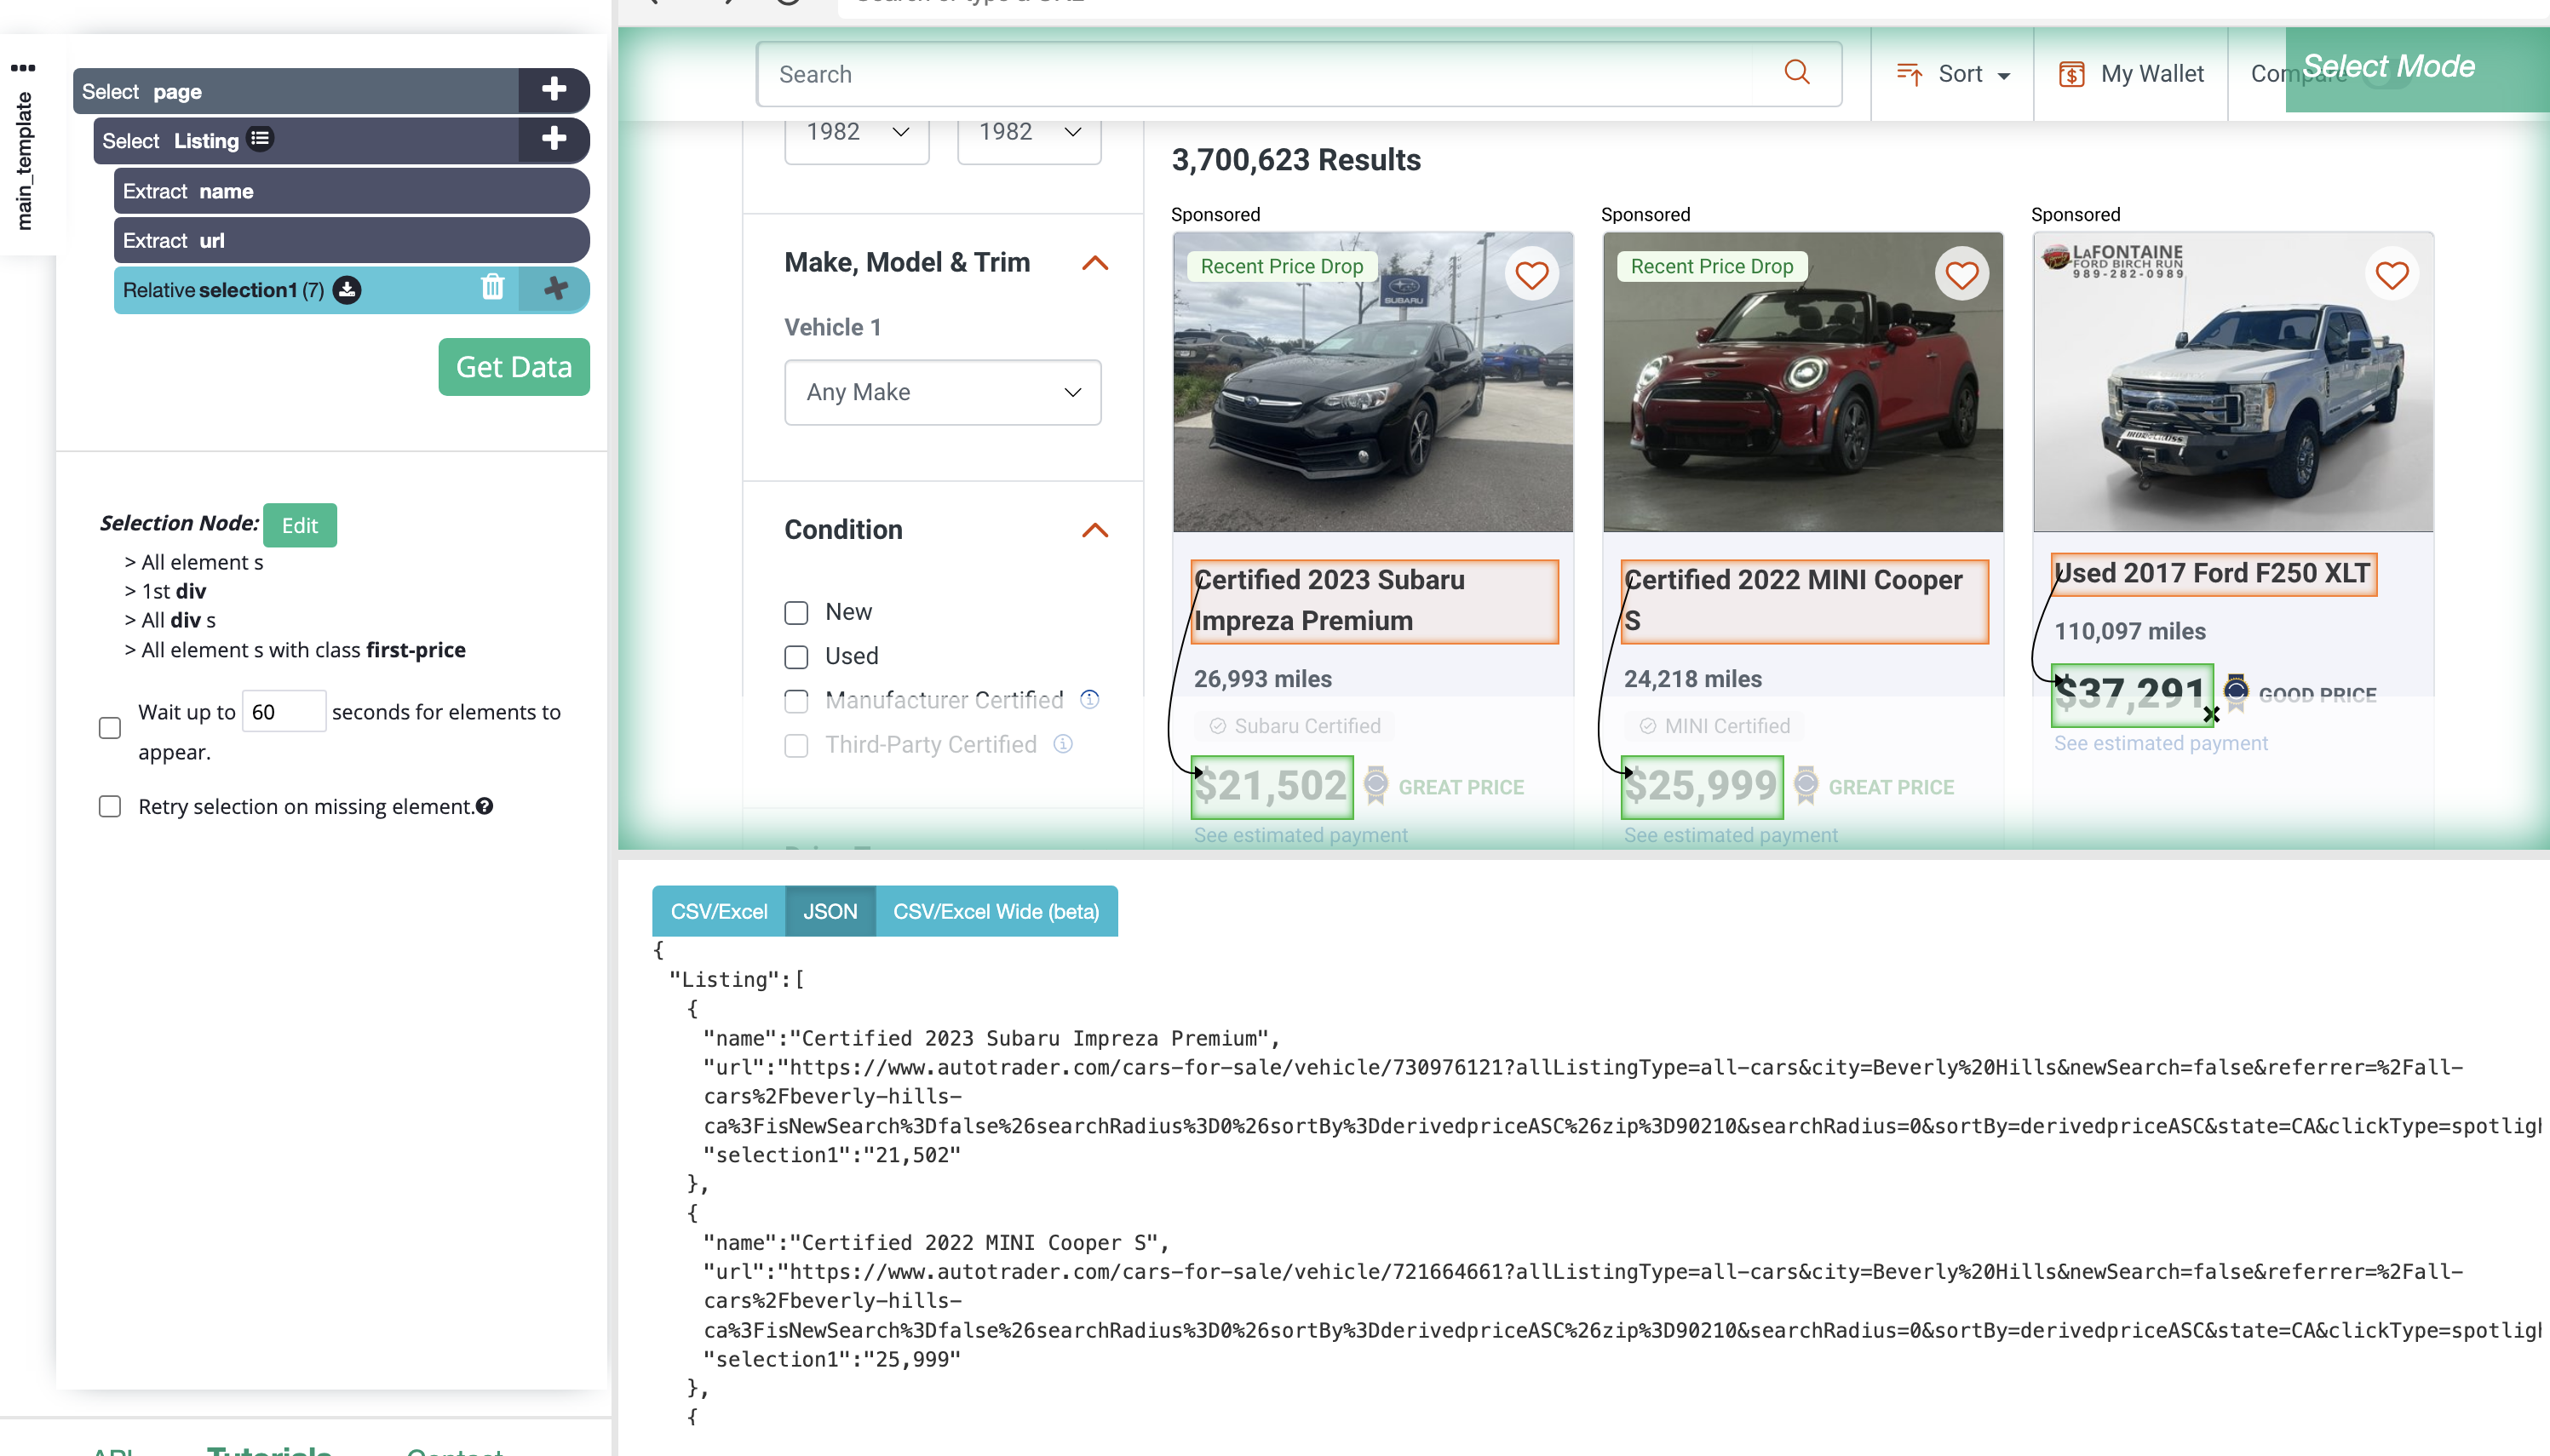This screenshot has height=1456, width=2550.
Task: Select the Extract url command
Action: [352, 240]
